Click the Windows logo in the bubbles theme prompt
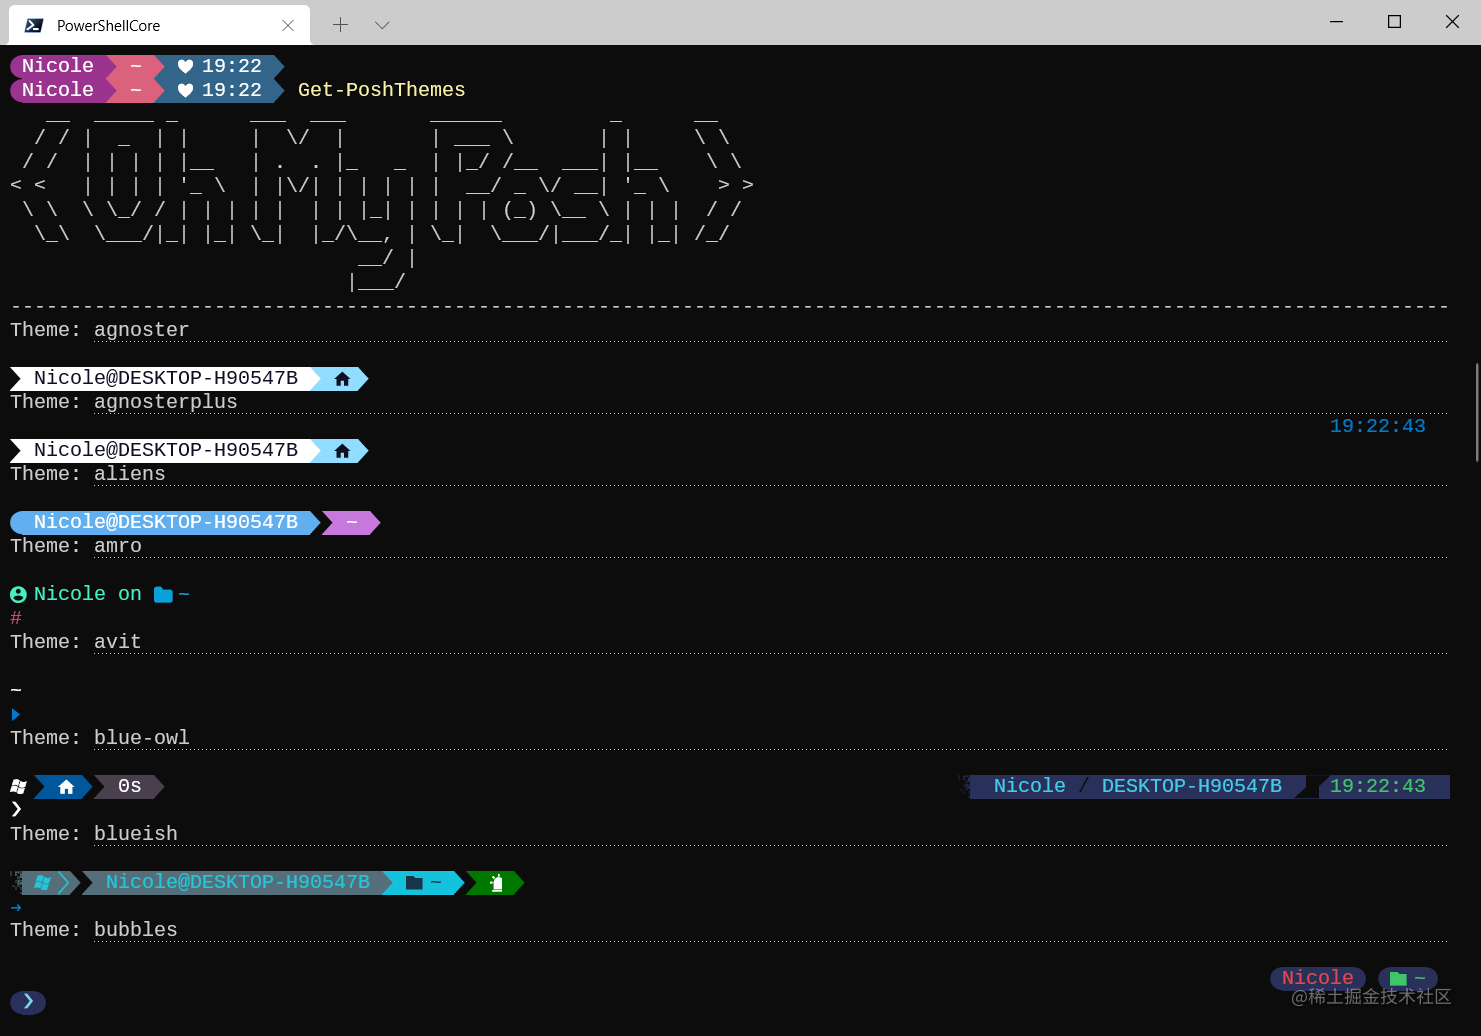This screenshot has height=1036, width=1481. click(41, 882)
